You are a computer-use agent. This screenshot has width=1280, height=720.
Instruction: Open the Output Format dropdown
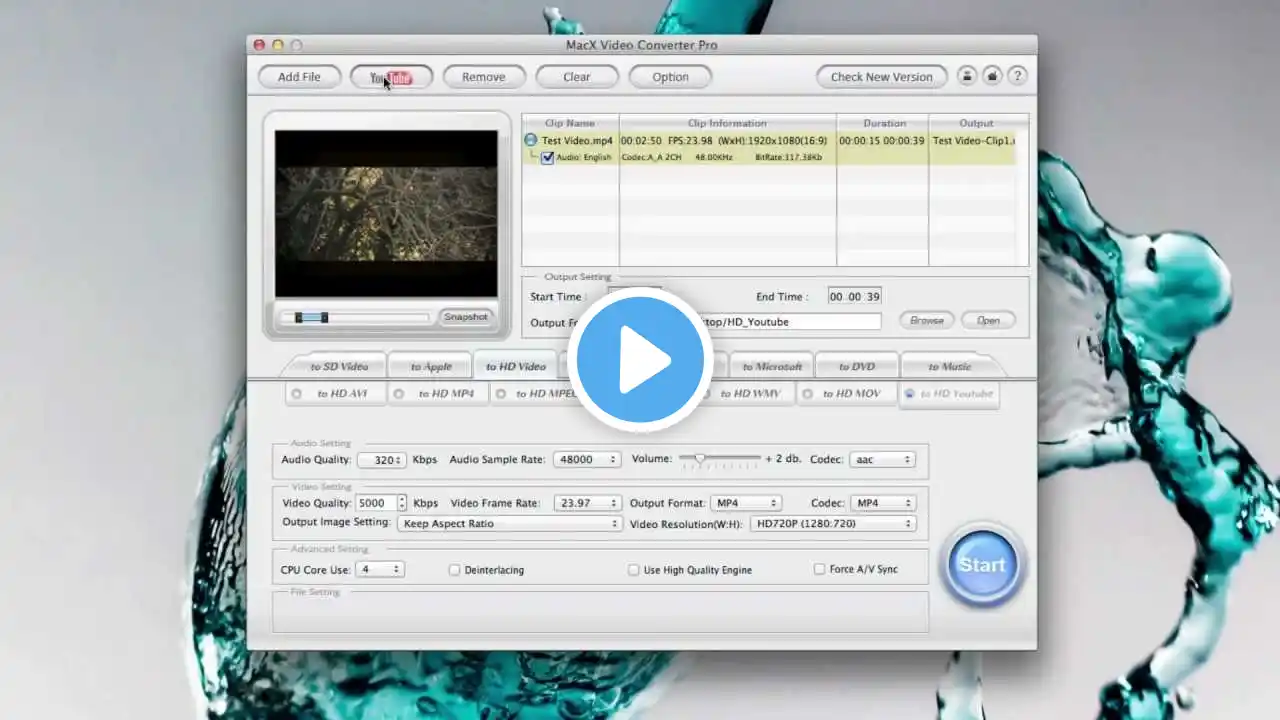[x=746, y=503]
